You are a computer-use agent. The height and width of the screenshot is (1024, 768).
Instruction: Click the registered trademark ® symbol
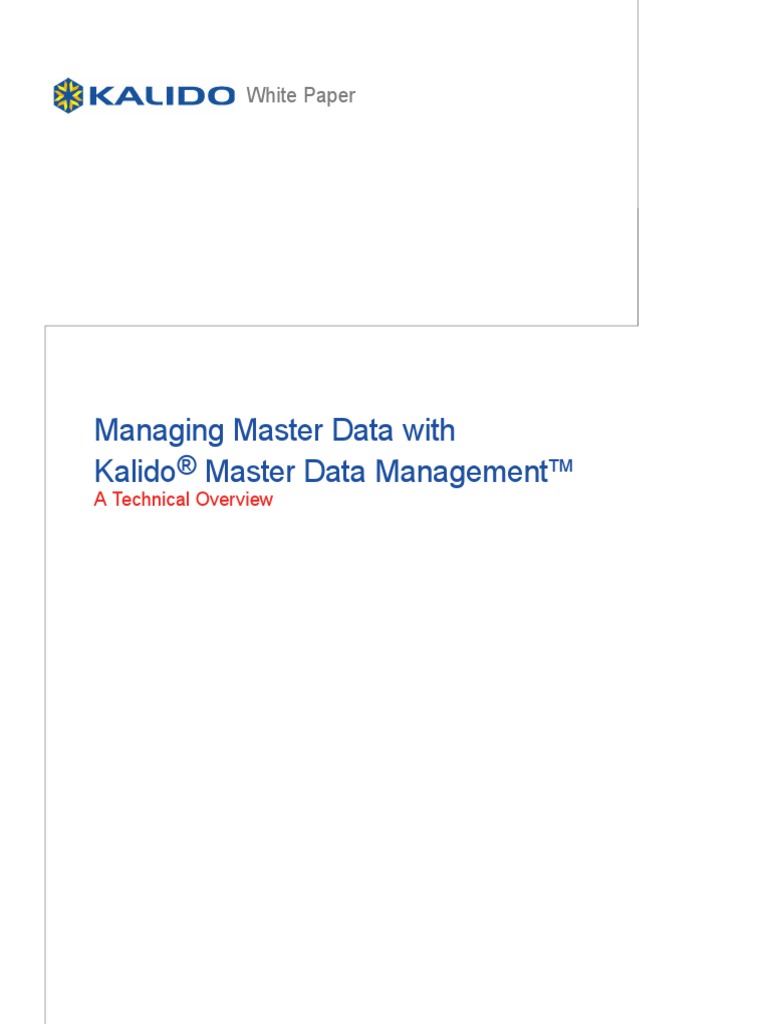186,465
